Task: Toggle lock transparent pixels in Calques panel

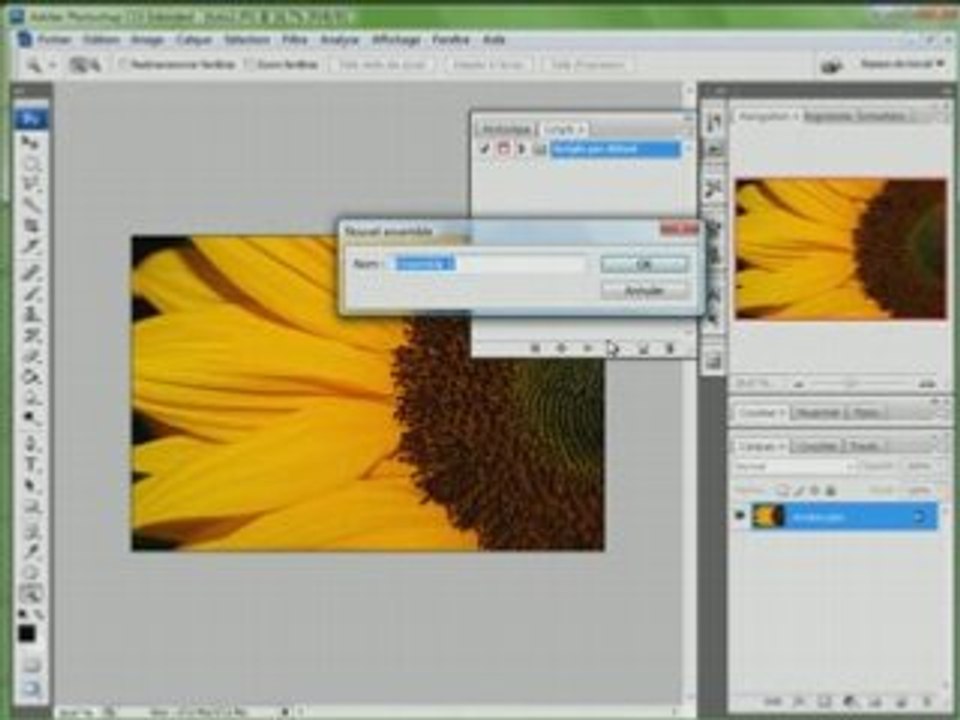Action: pos(783,490)
